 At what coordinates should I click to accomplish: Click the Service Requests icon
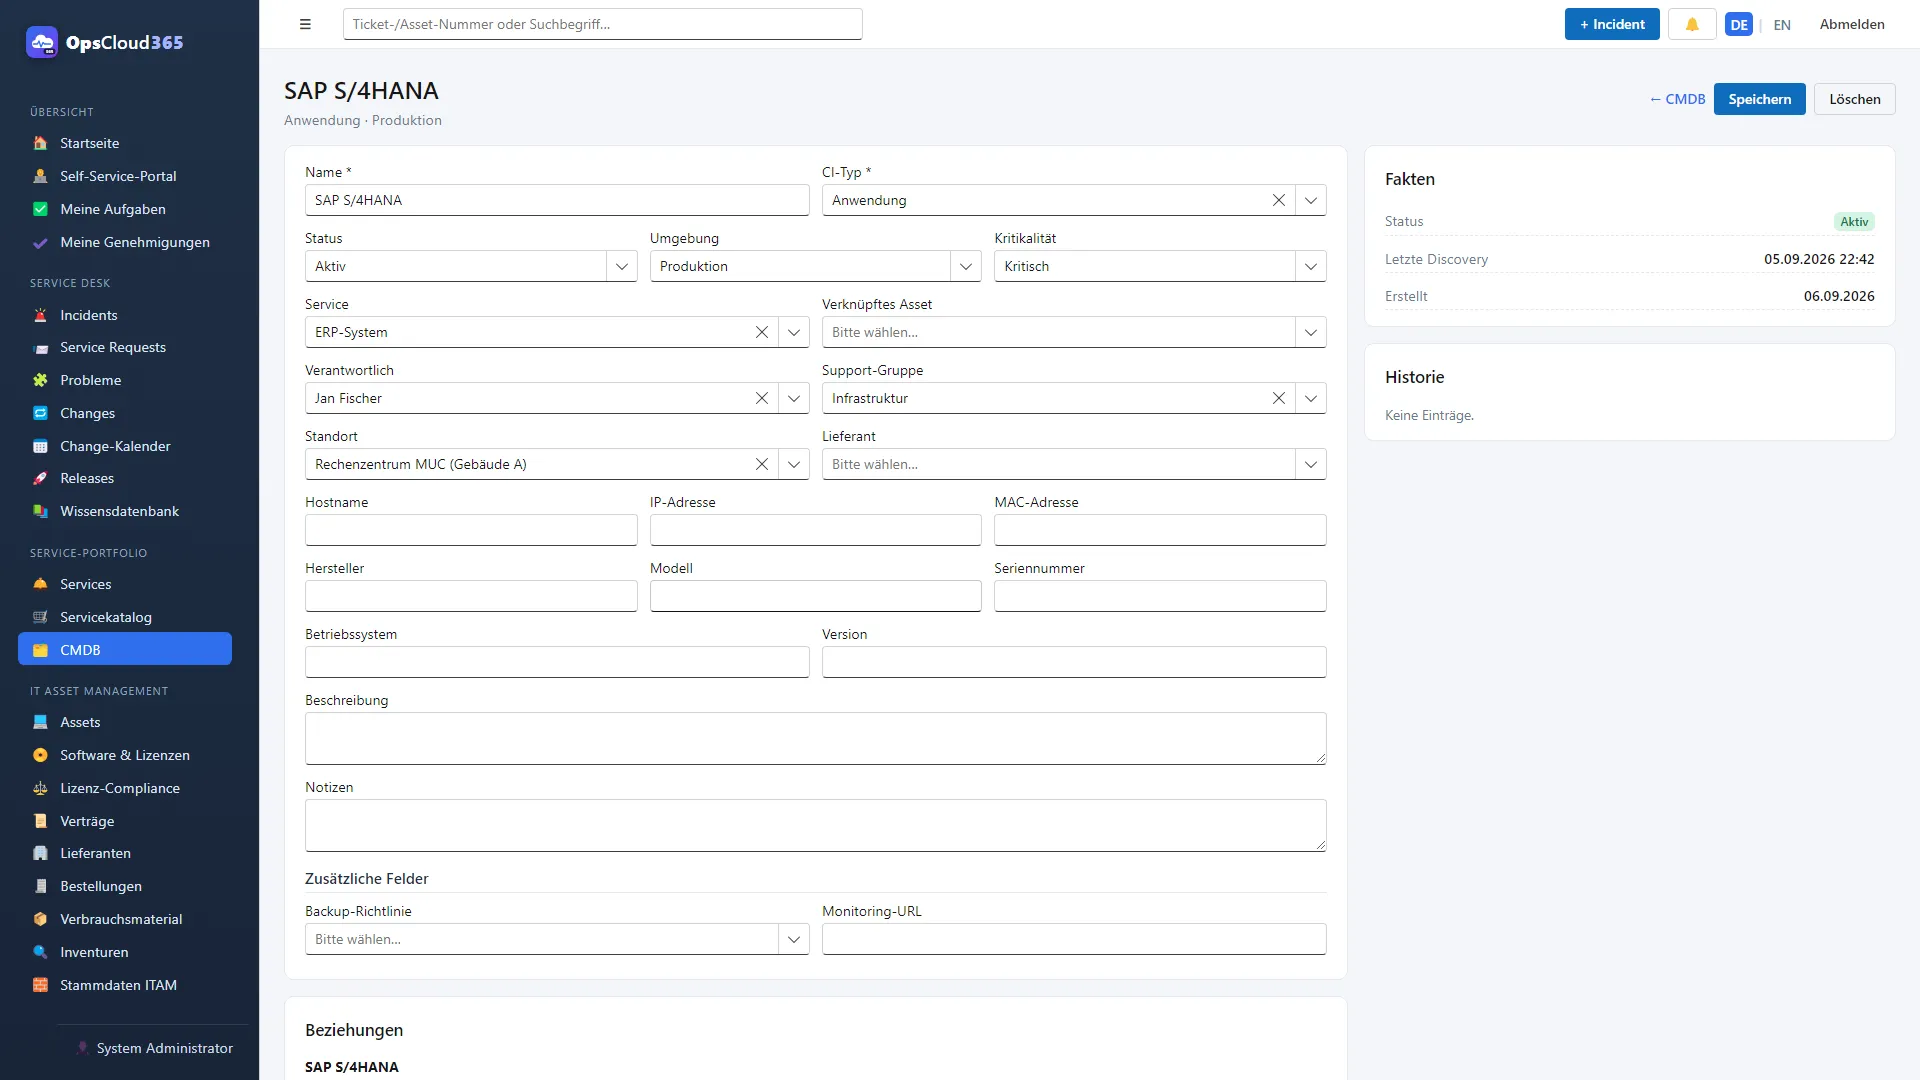pos(40,347)
